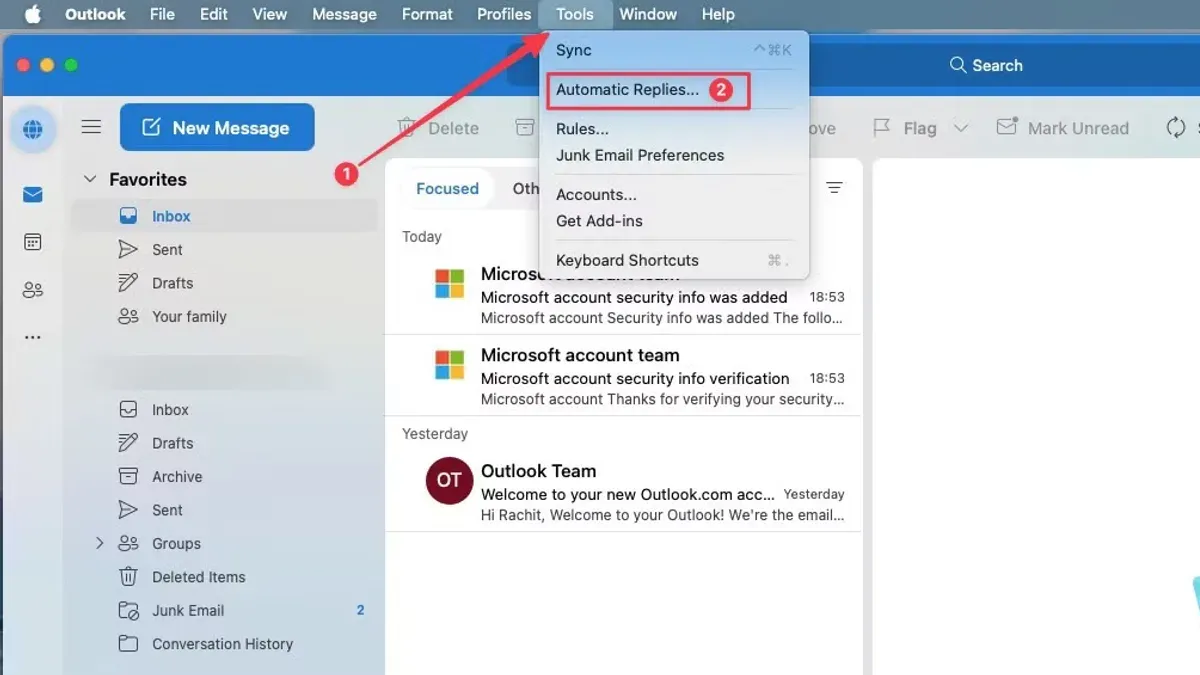Collapse the Favorites section

click(90, 180)
